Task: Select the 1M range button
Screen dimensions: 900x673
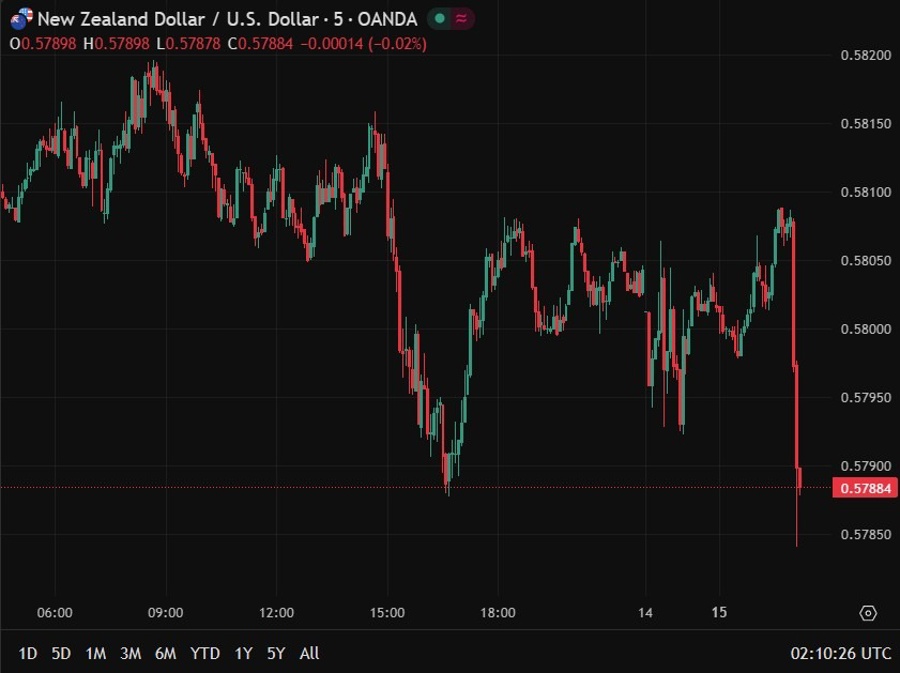Action: [96, 653]
